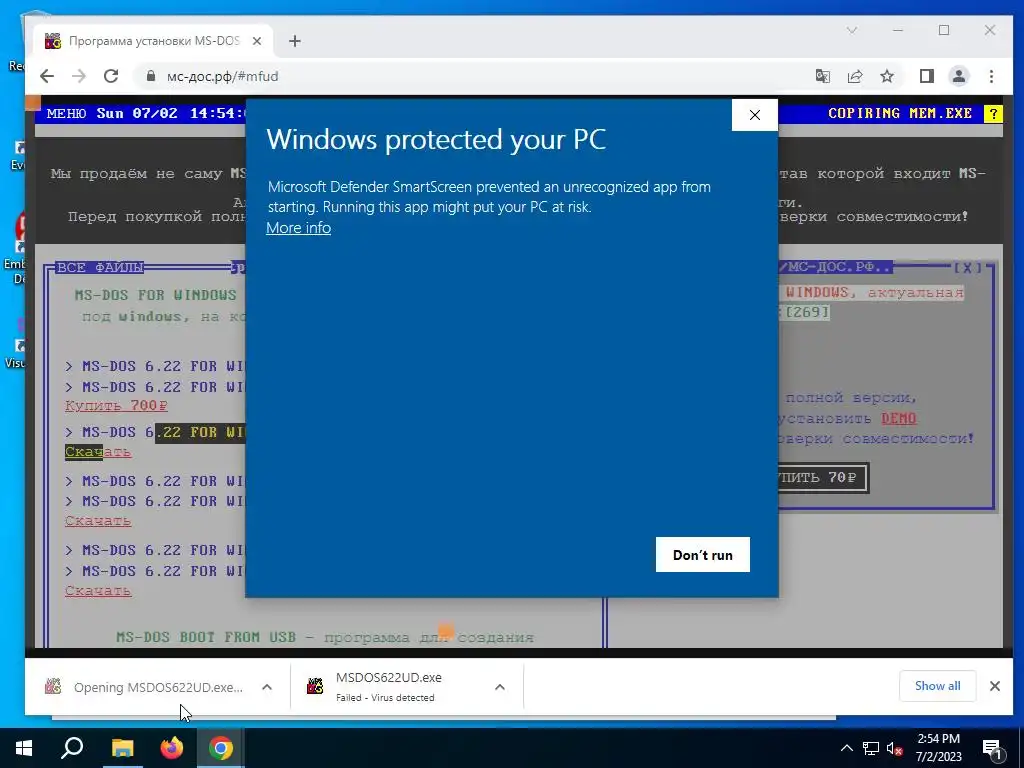The image size is (1024, 768).
Task: Close the downloads bar
Action: tap(995, 686)
